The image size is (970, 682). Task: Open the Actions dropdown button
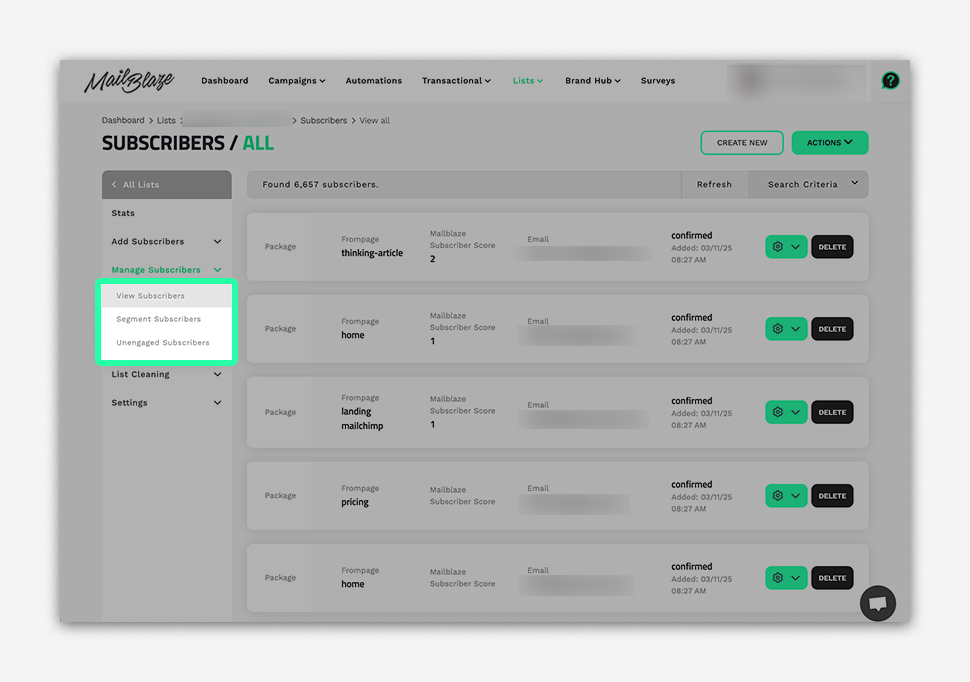(829, 143)
